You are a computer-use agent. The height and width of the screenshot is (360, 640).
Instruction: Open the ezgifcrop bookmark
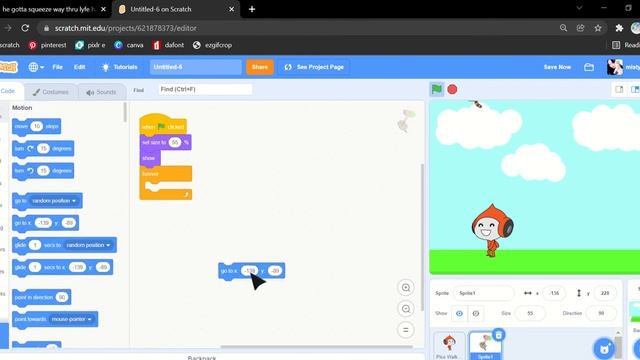click(x=212, y=45)
